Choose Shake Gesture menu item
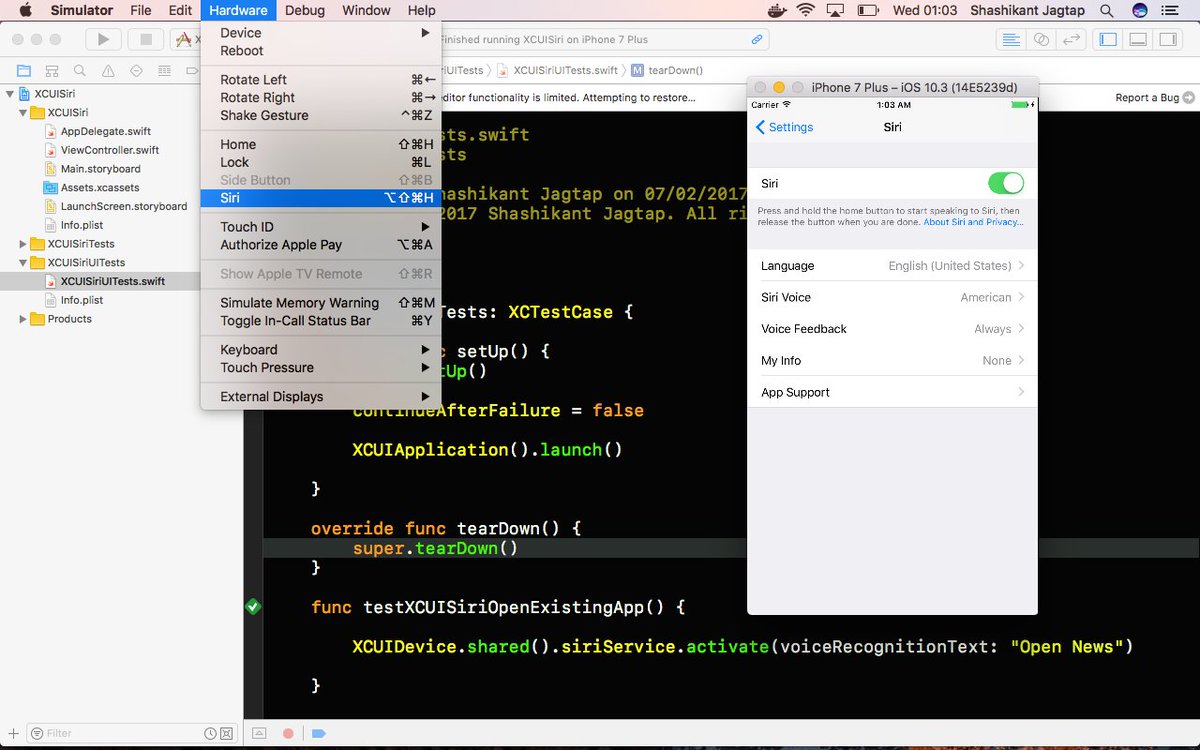1200x750 pixels. pyautogui.click(x=321, y=116)
